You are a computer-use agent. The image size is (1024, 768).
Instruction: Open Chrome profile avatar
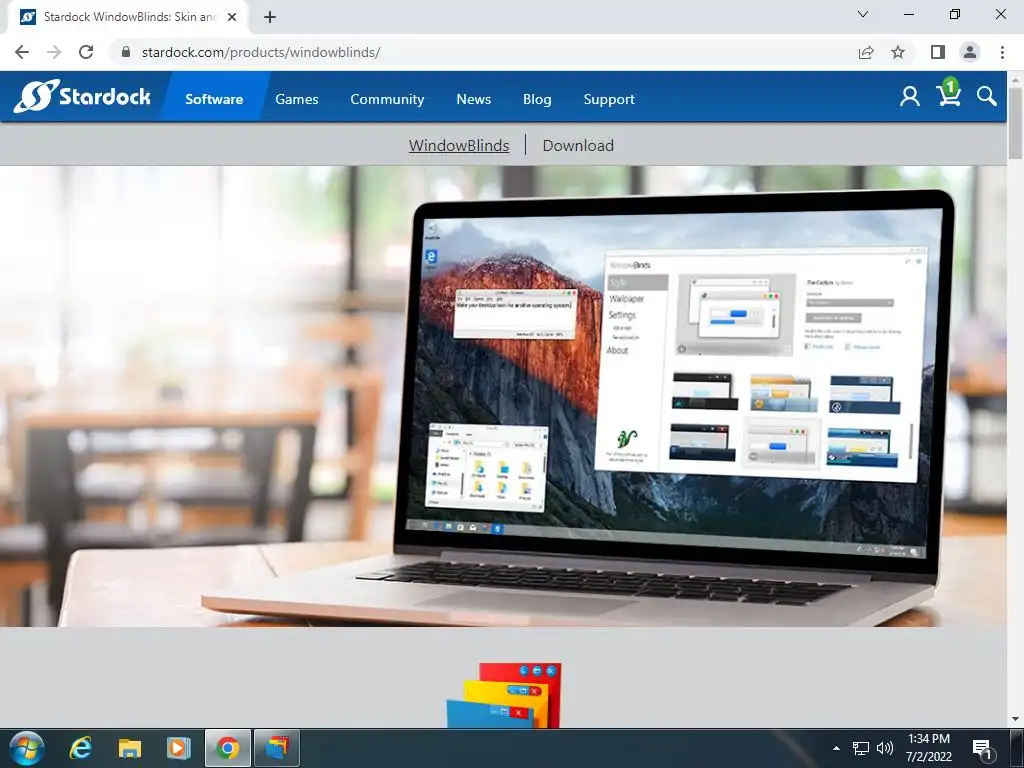coord(970,52)
